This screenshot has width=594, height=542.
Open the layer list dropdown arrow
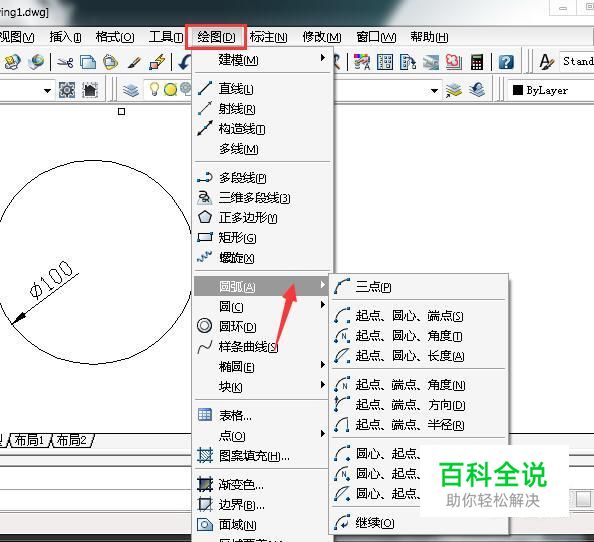(x=435, y=91)
